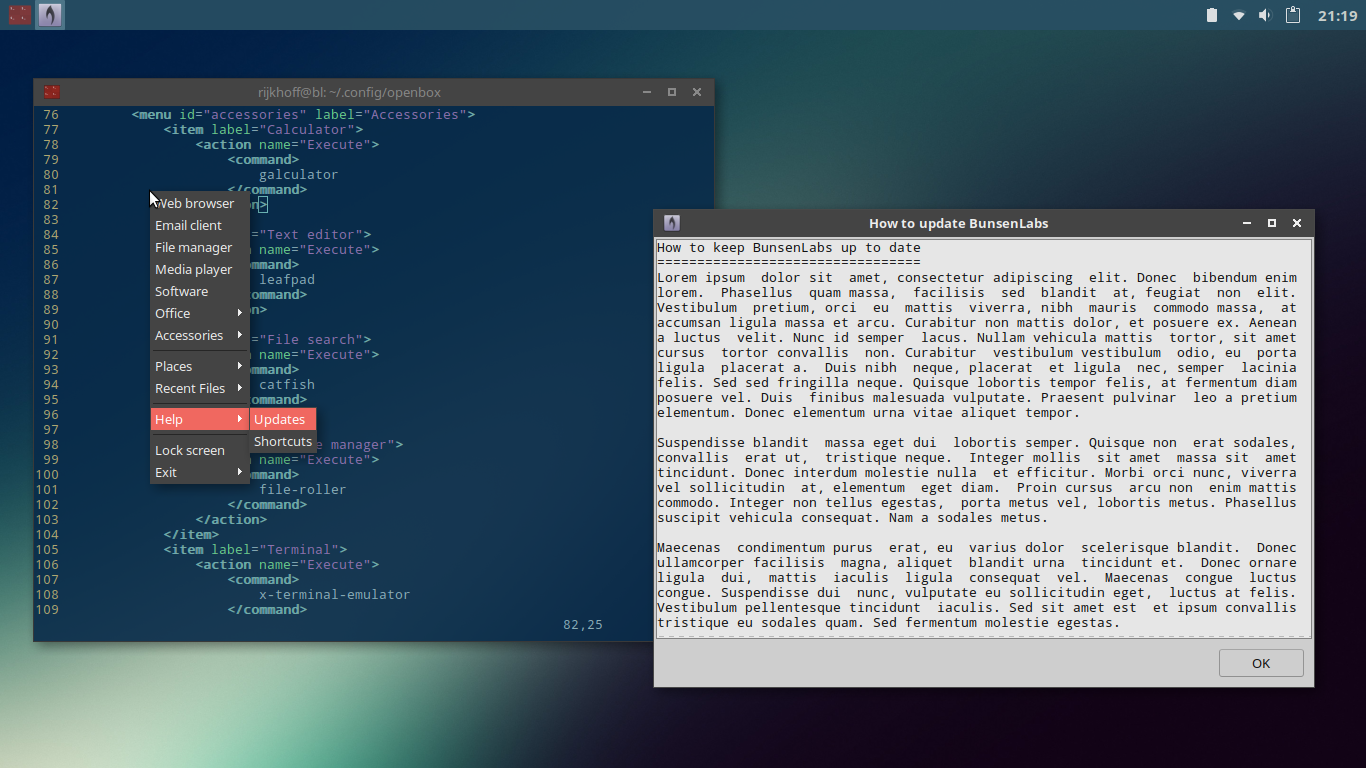Click the catfish line in the editor

(287, 384)
